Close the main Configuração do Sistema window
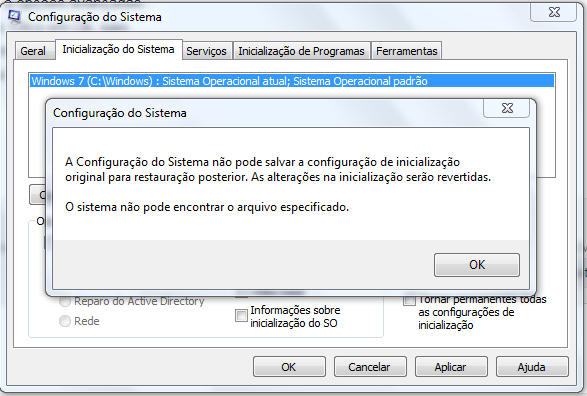The height and width of the screenshot is (396, 587). pyautogui.click(x=554, y=12)
